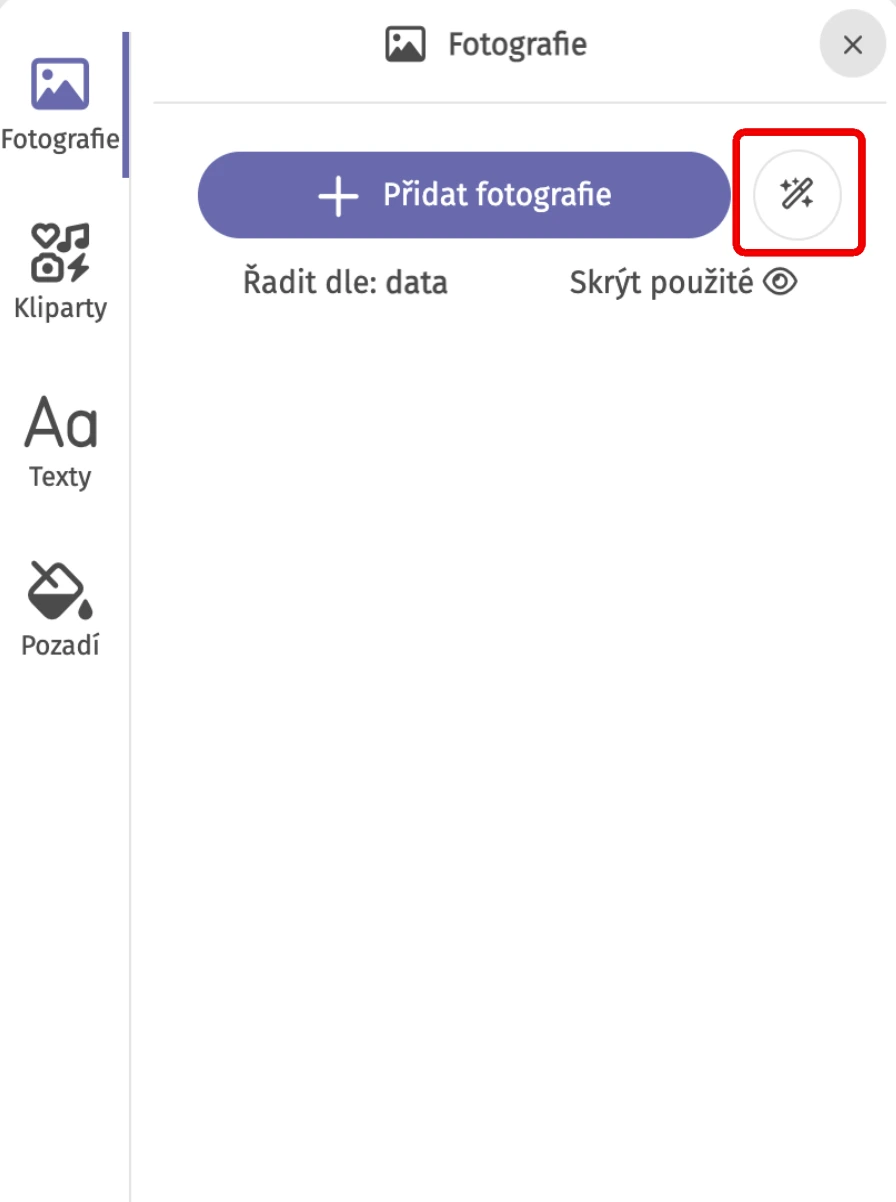The image size is (896, 1202).
Task: Select the Texty "Aa" icon
Action: [x=60, y=423]
